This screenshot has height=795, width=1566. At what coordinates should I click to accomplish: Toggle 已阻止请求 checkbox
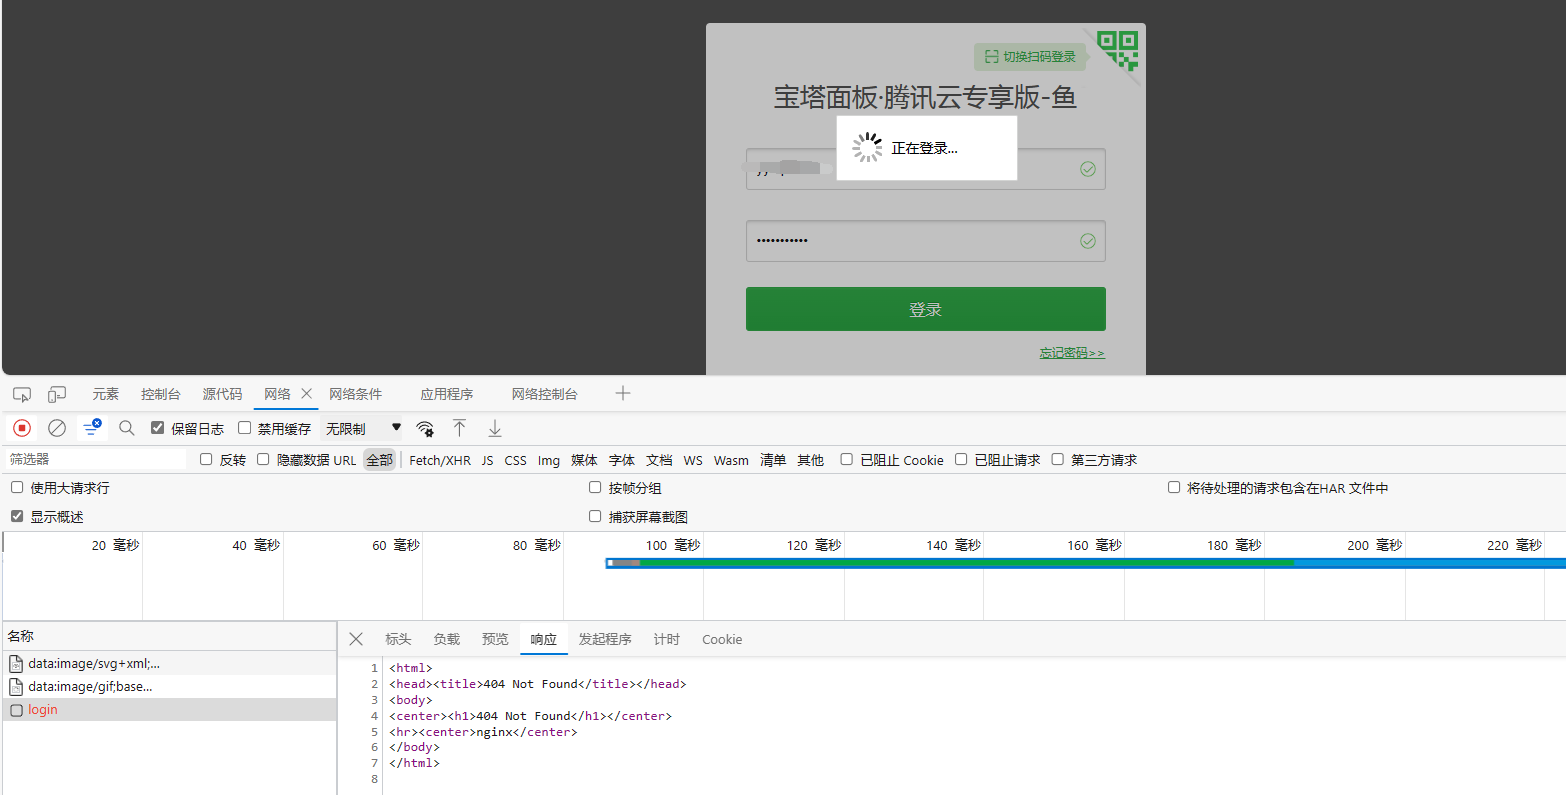click(x=961, y=459)
